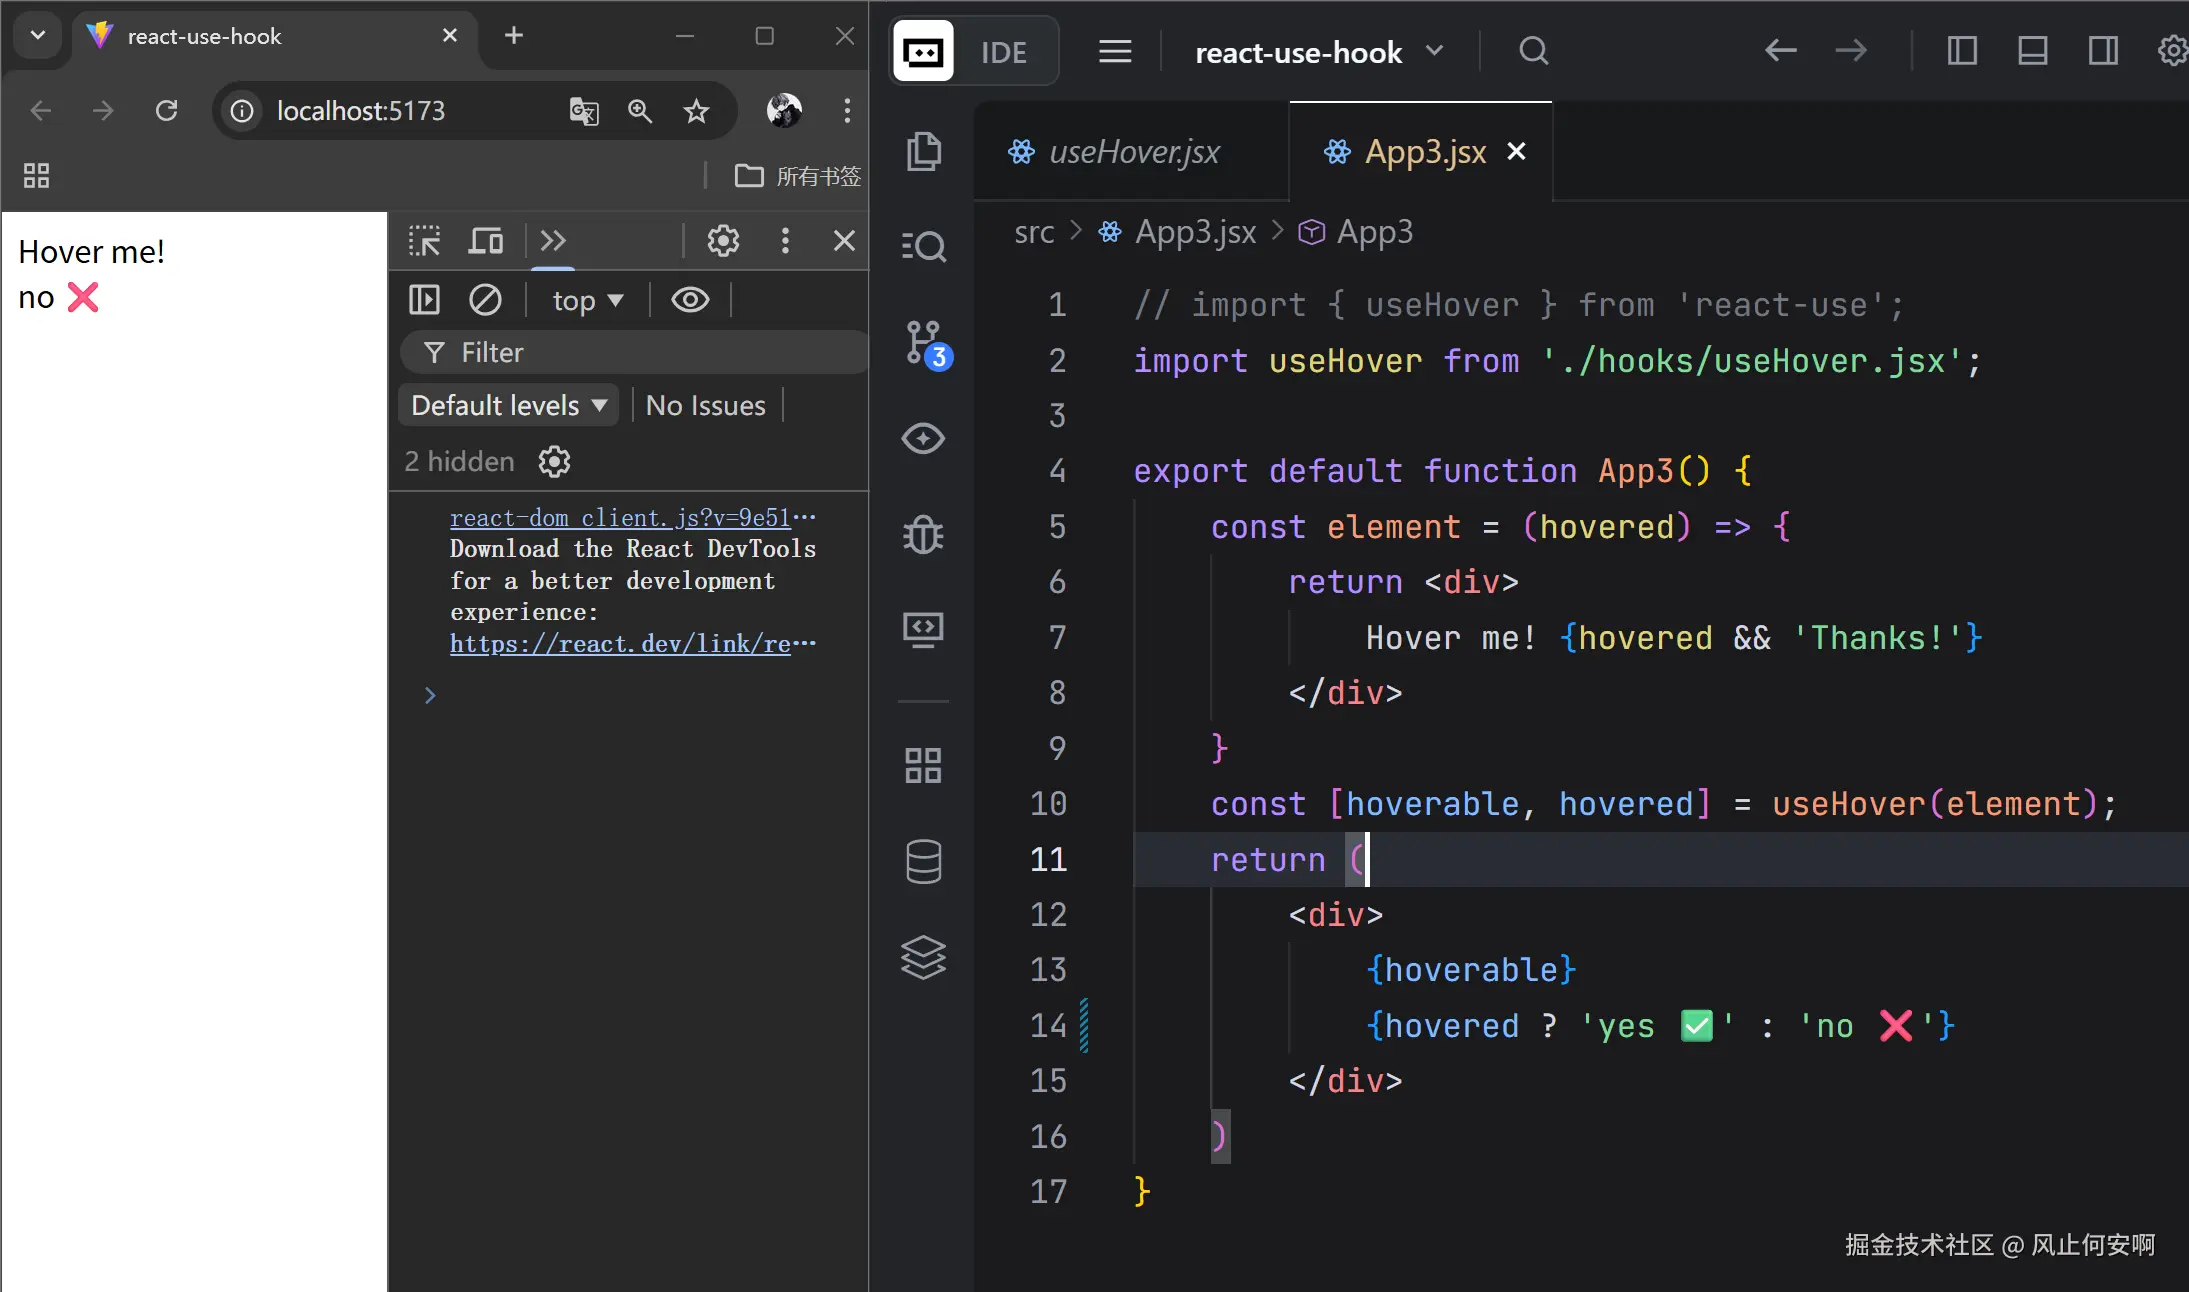Viewport: 2189px width, 1292px height.
Task: Toggle the left sidebar layout button
Action: [1962, 51]
